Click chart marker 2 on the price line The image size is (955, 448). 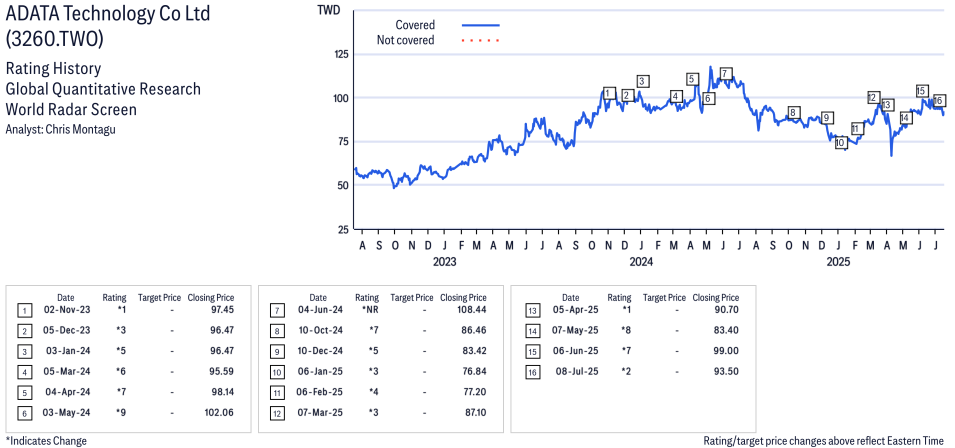click(x=627, y=95)
